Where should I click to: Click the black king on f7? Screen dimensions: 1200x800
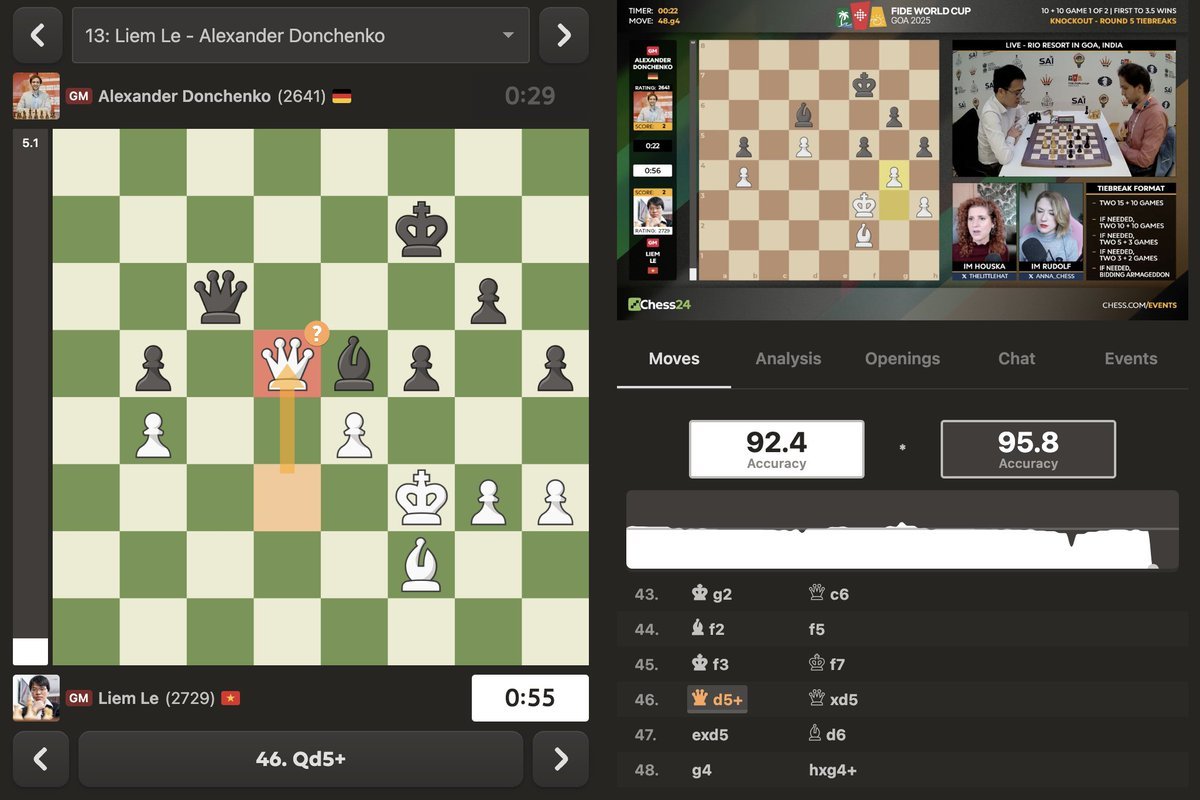421,229
